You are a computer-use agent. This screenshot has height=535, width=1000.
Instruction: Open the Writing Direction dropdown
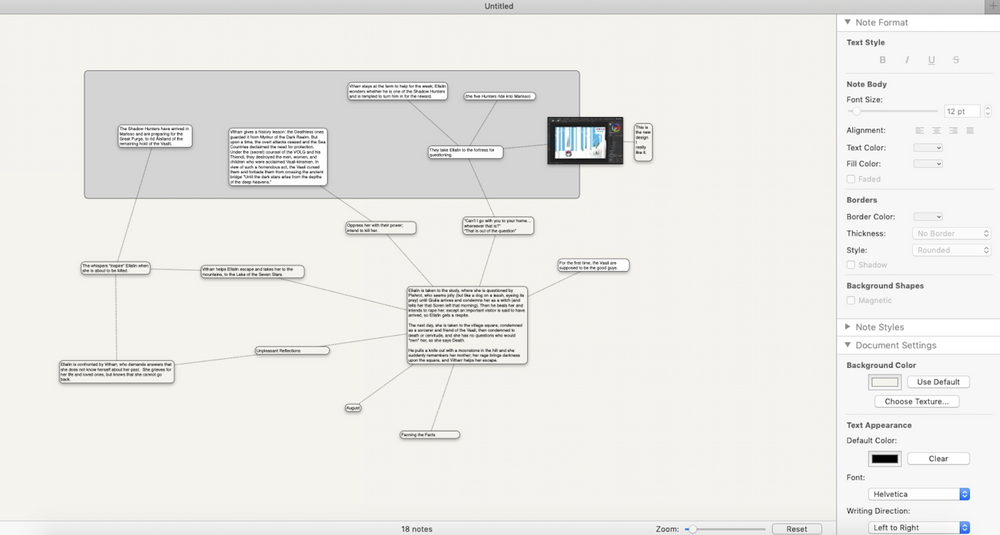click(921, 527)
